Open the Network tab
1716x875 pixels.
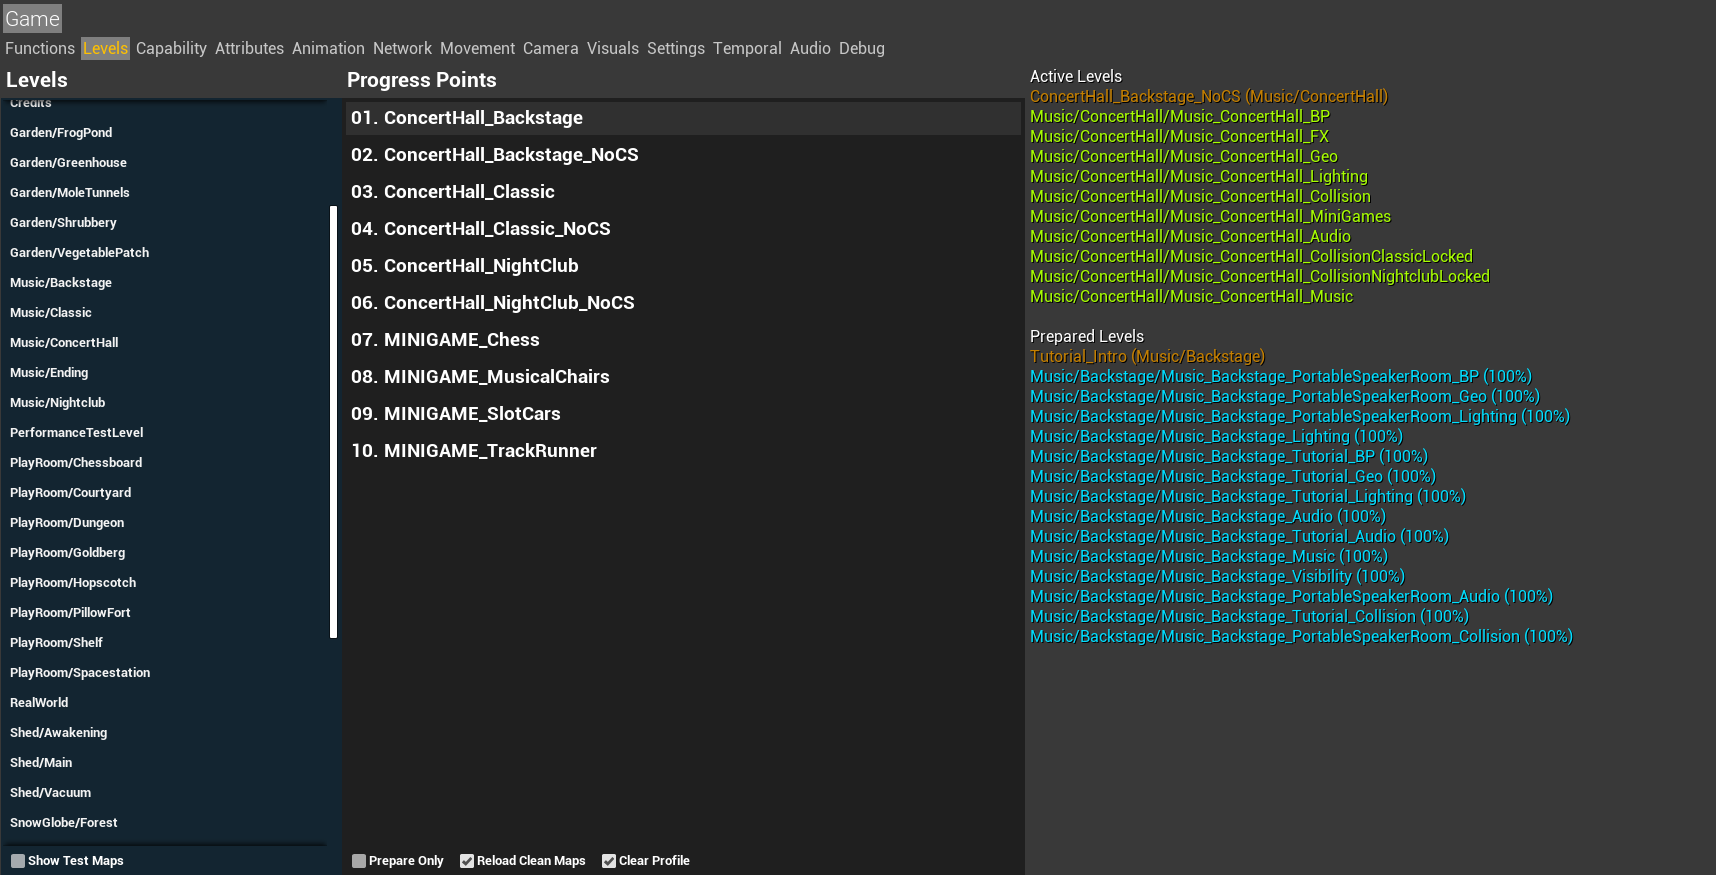402,48
